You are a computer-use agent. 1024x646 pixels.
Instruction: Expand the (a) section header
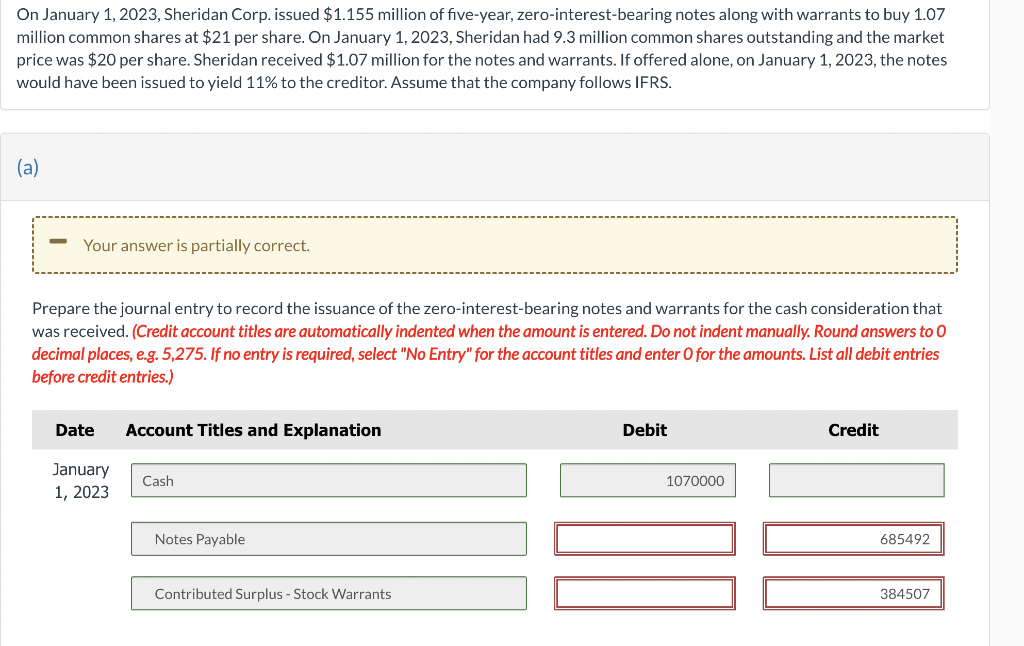click(28, 167)
